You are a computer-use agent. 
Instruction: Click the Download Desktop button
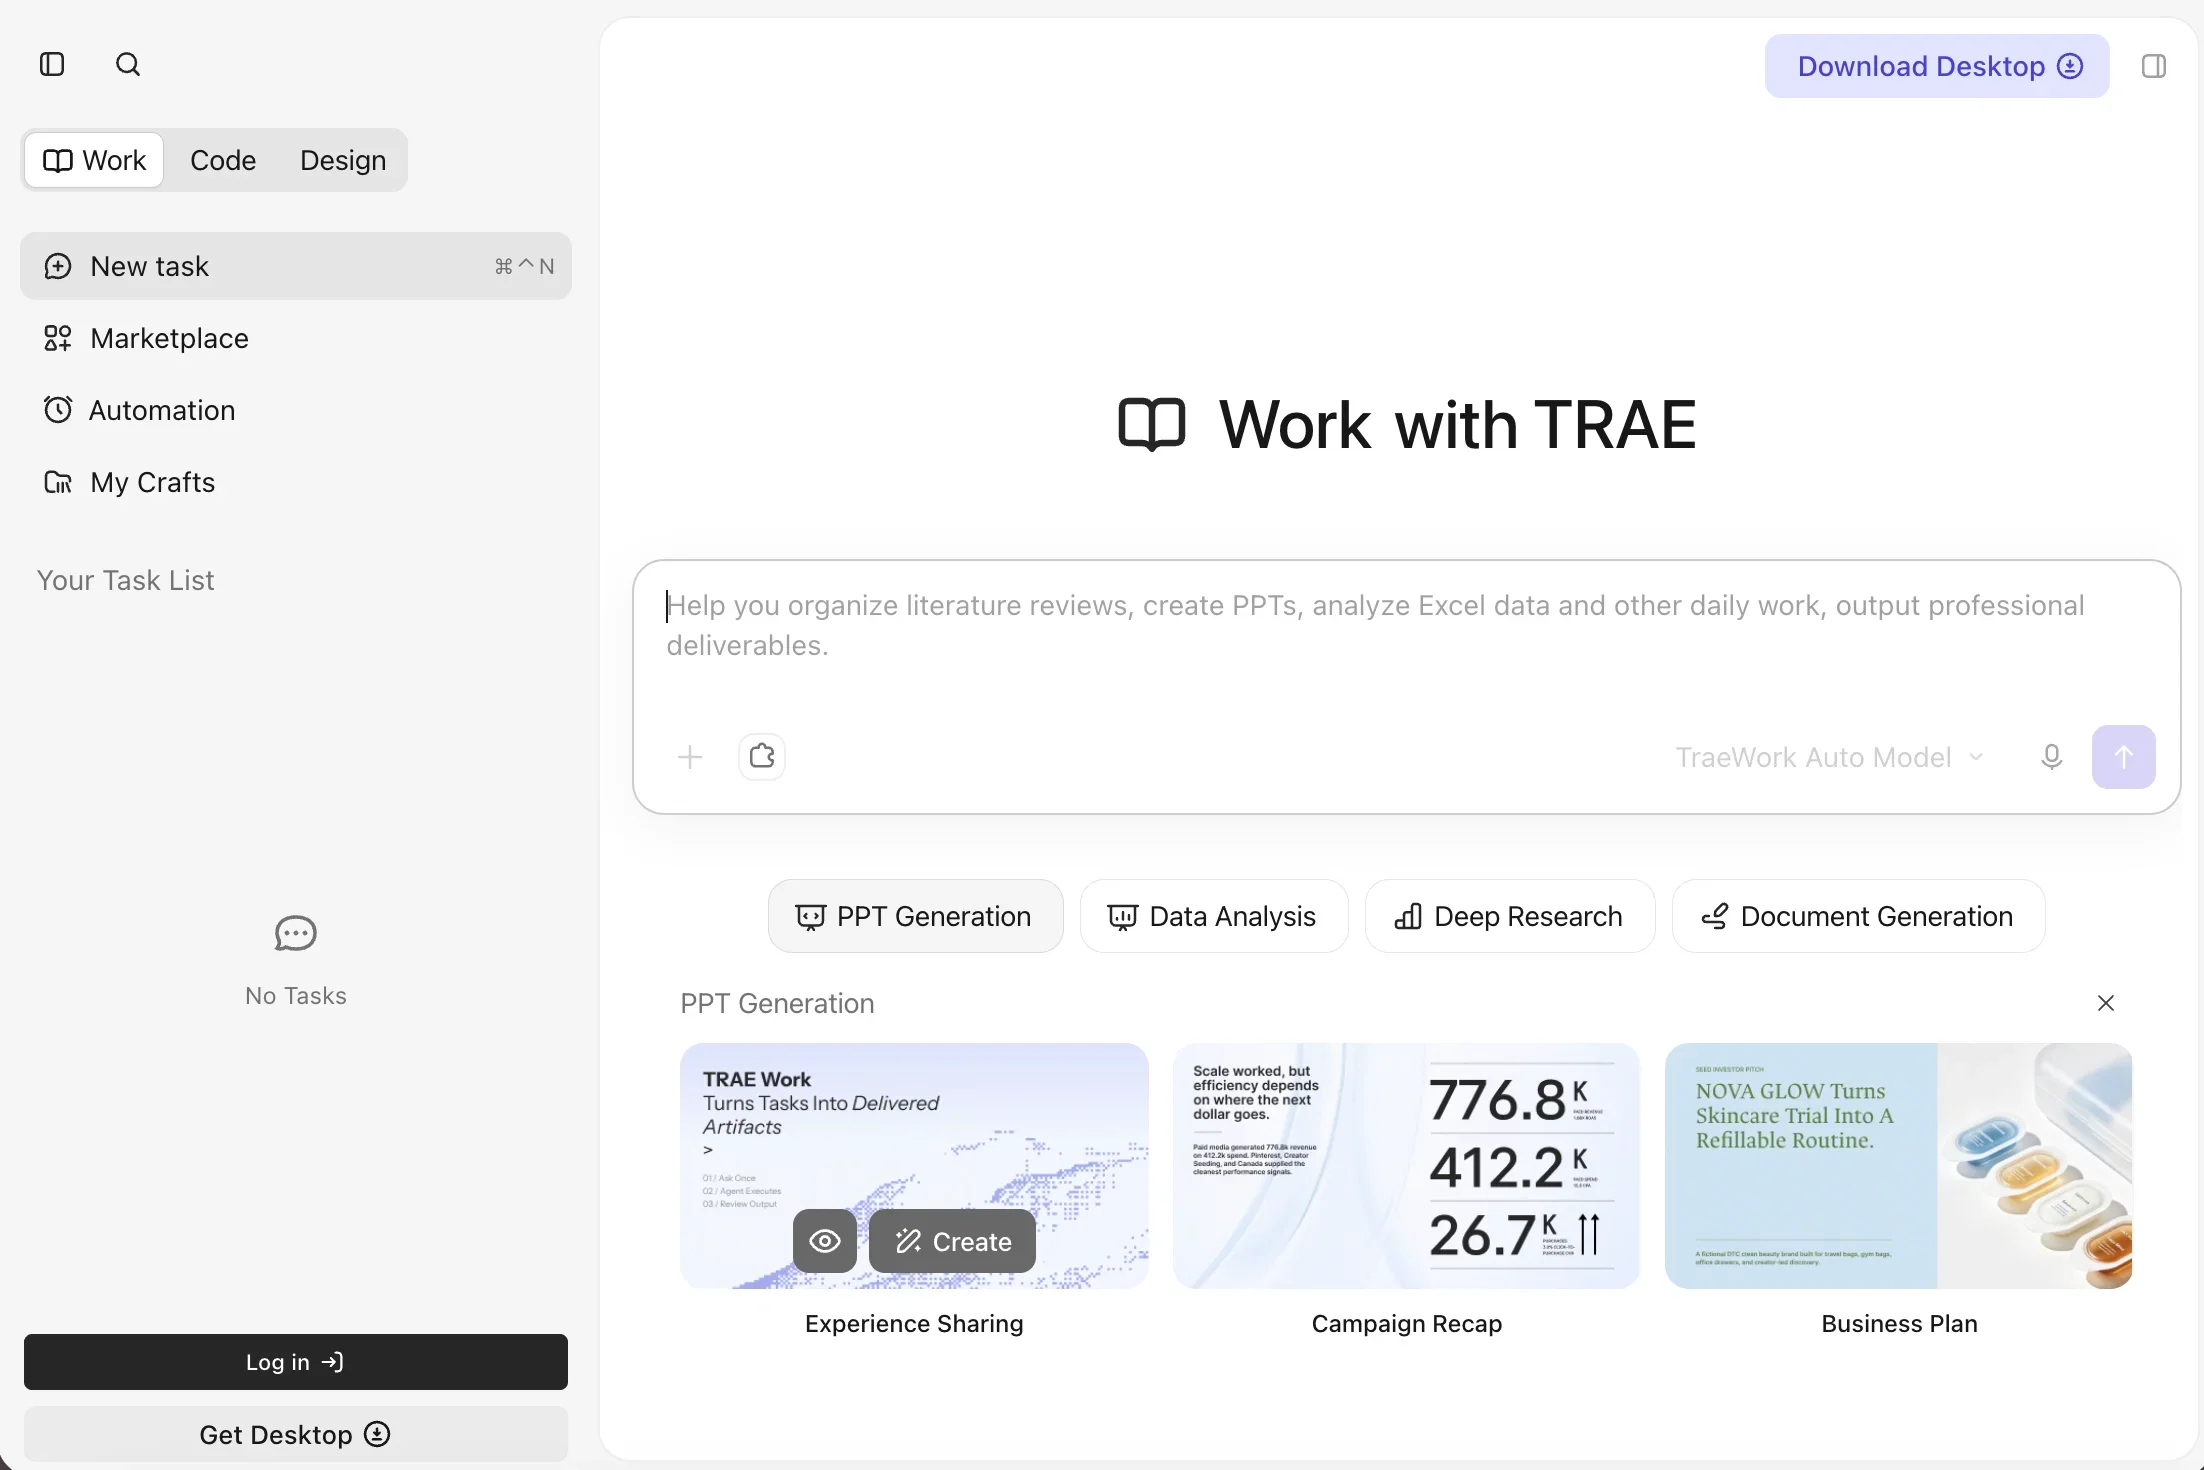[1937, 66]
